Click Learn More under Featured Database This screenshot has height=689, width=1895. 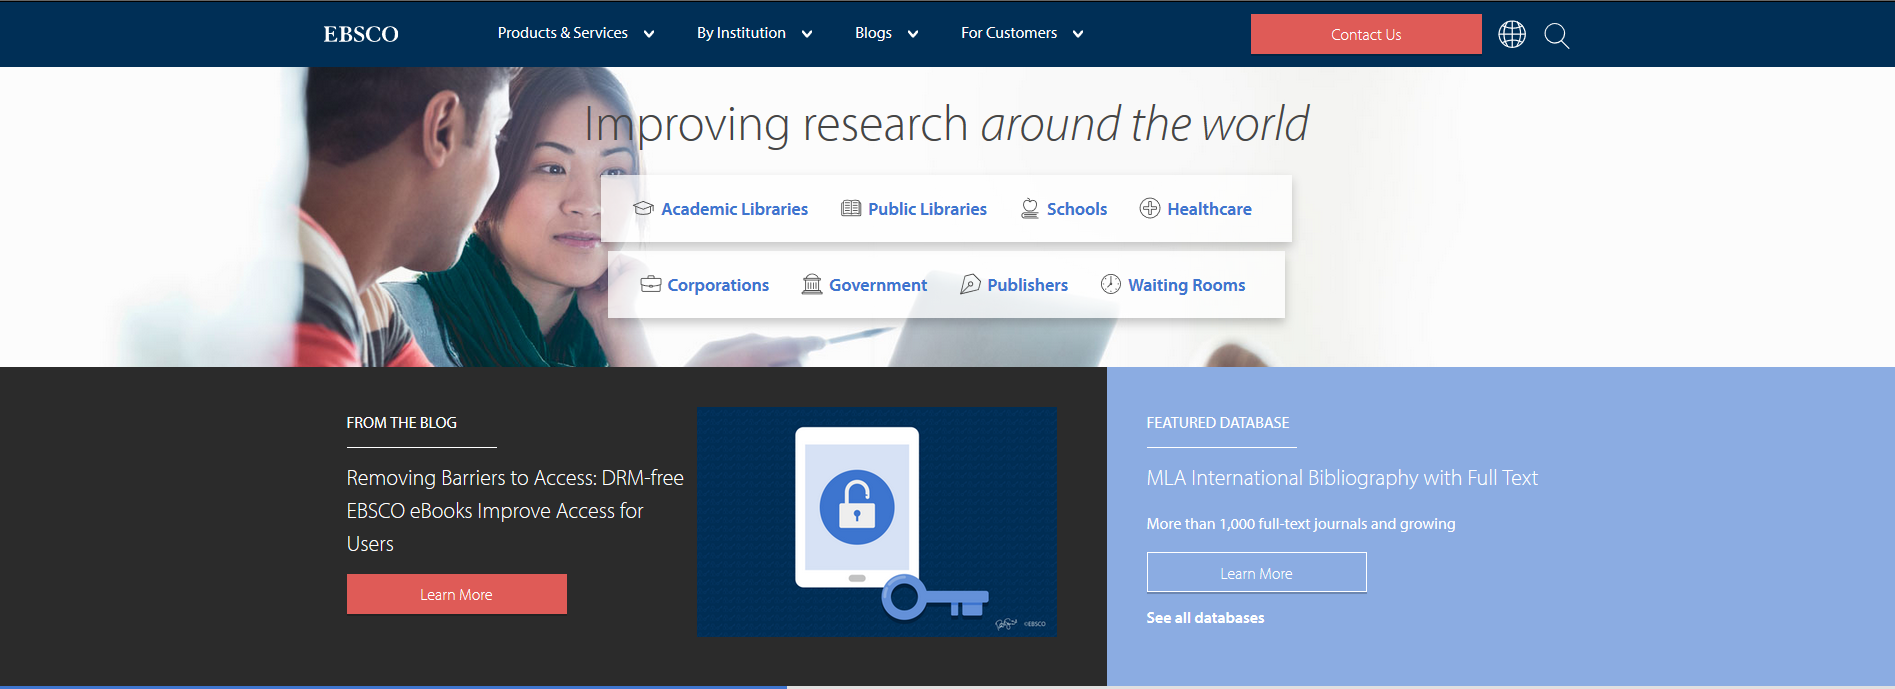coord(1256,573)
